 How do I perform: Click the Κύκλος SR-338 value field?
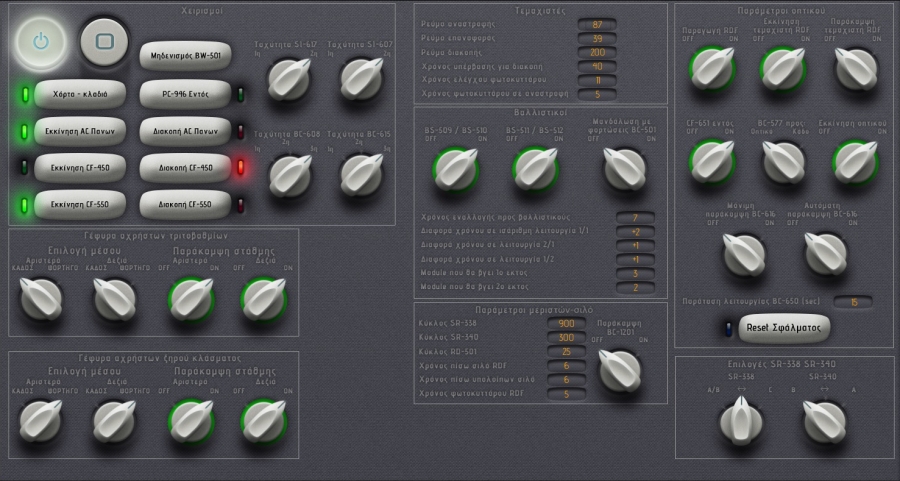point(567,324)
